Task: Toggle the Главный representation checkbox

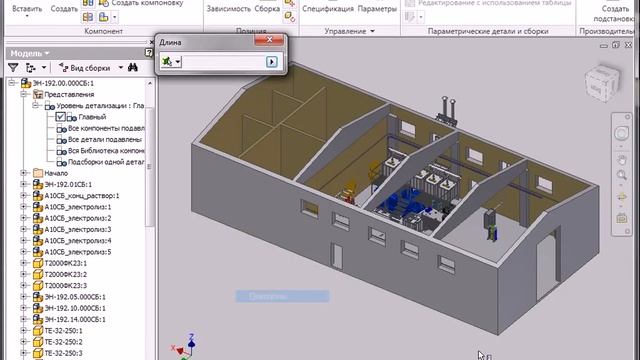Action: coord(60,117)
